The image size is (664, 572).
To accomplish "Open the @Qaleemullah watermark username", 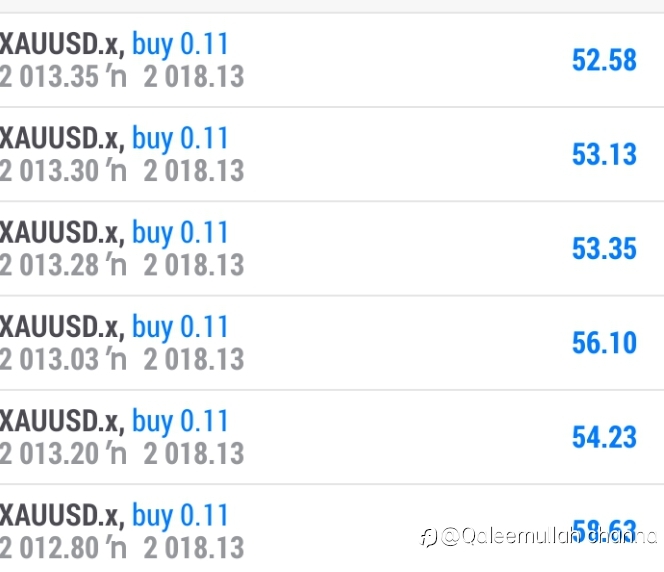I will point(548,537).
